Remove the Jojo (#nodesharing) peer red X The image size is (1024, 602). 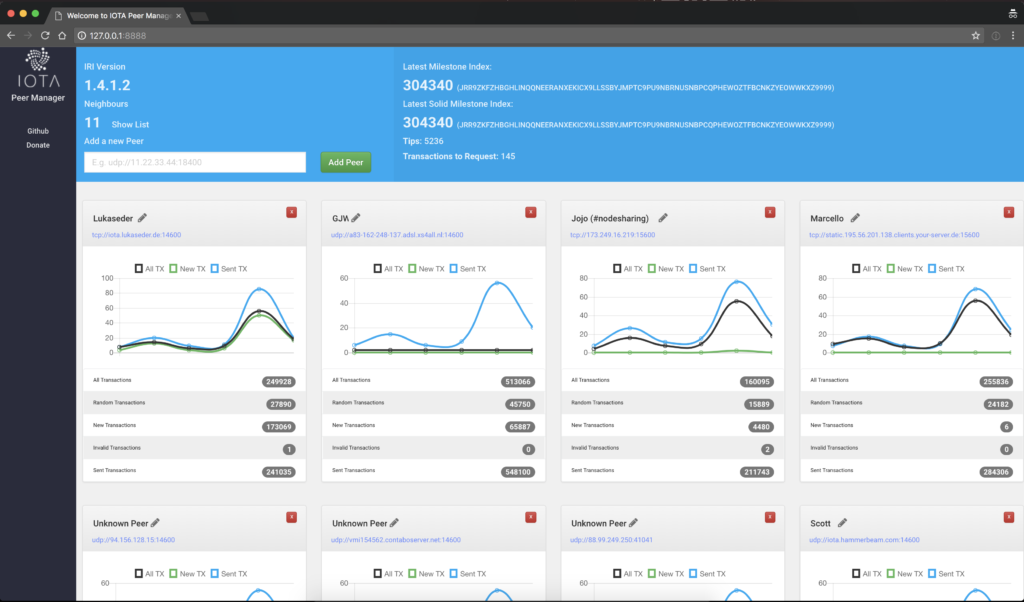click(x=770, y=212)
